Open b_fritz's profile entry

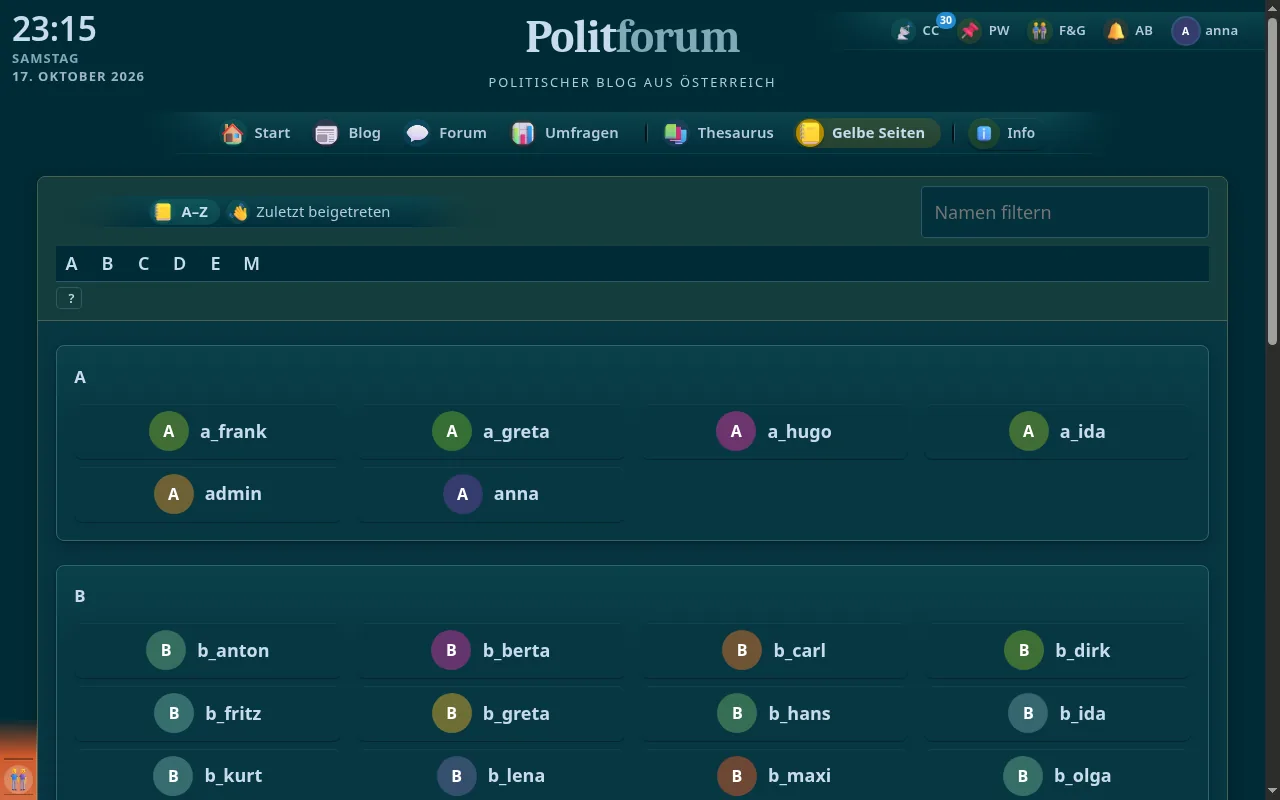(x=208, y=713)
